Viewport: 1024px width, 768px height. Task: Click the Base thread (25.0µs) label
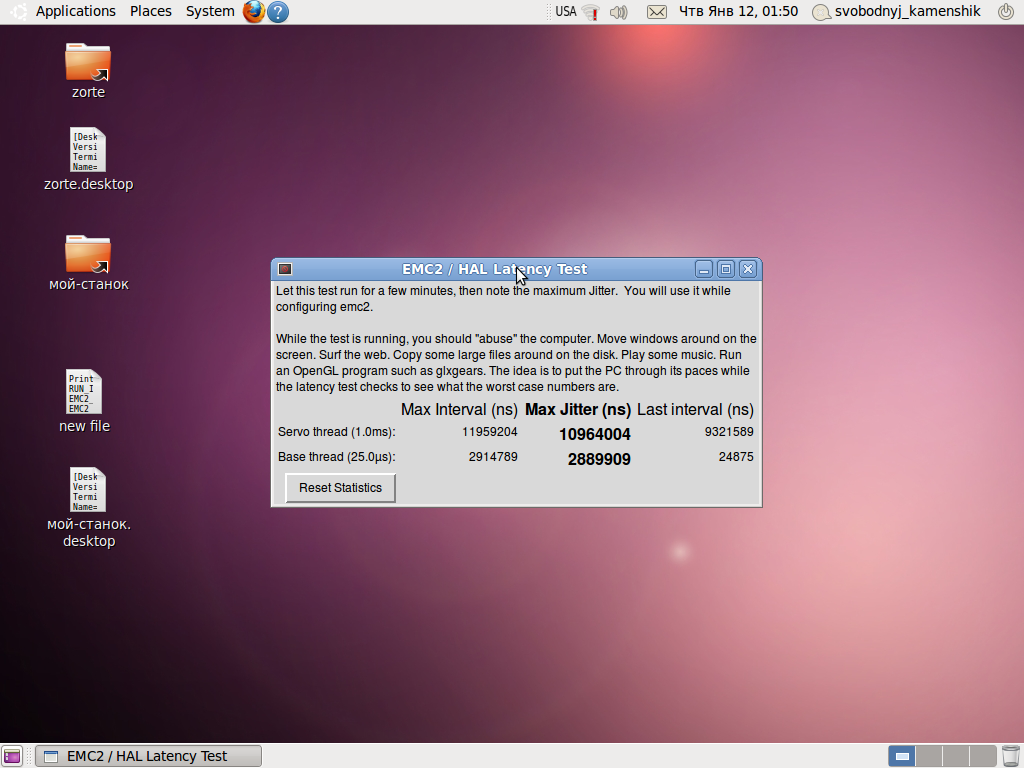[x=336, y=456]
